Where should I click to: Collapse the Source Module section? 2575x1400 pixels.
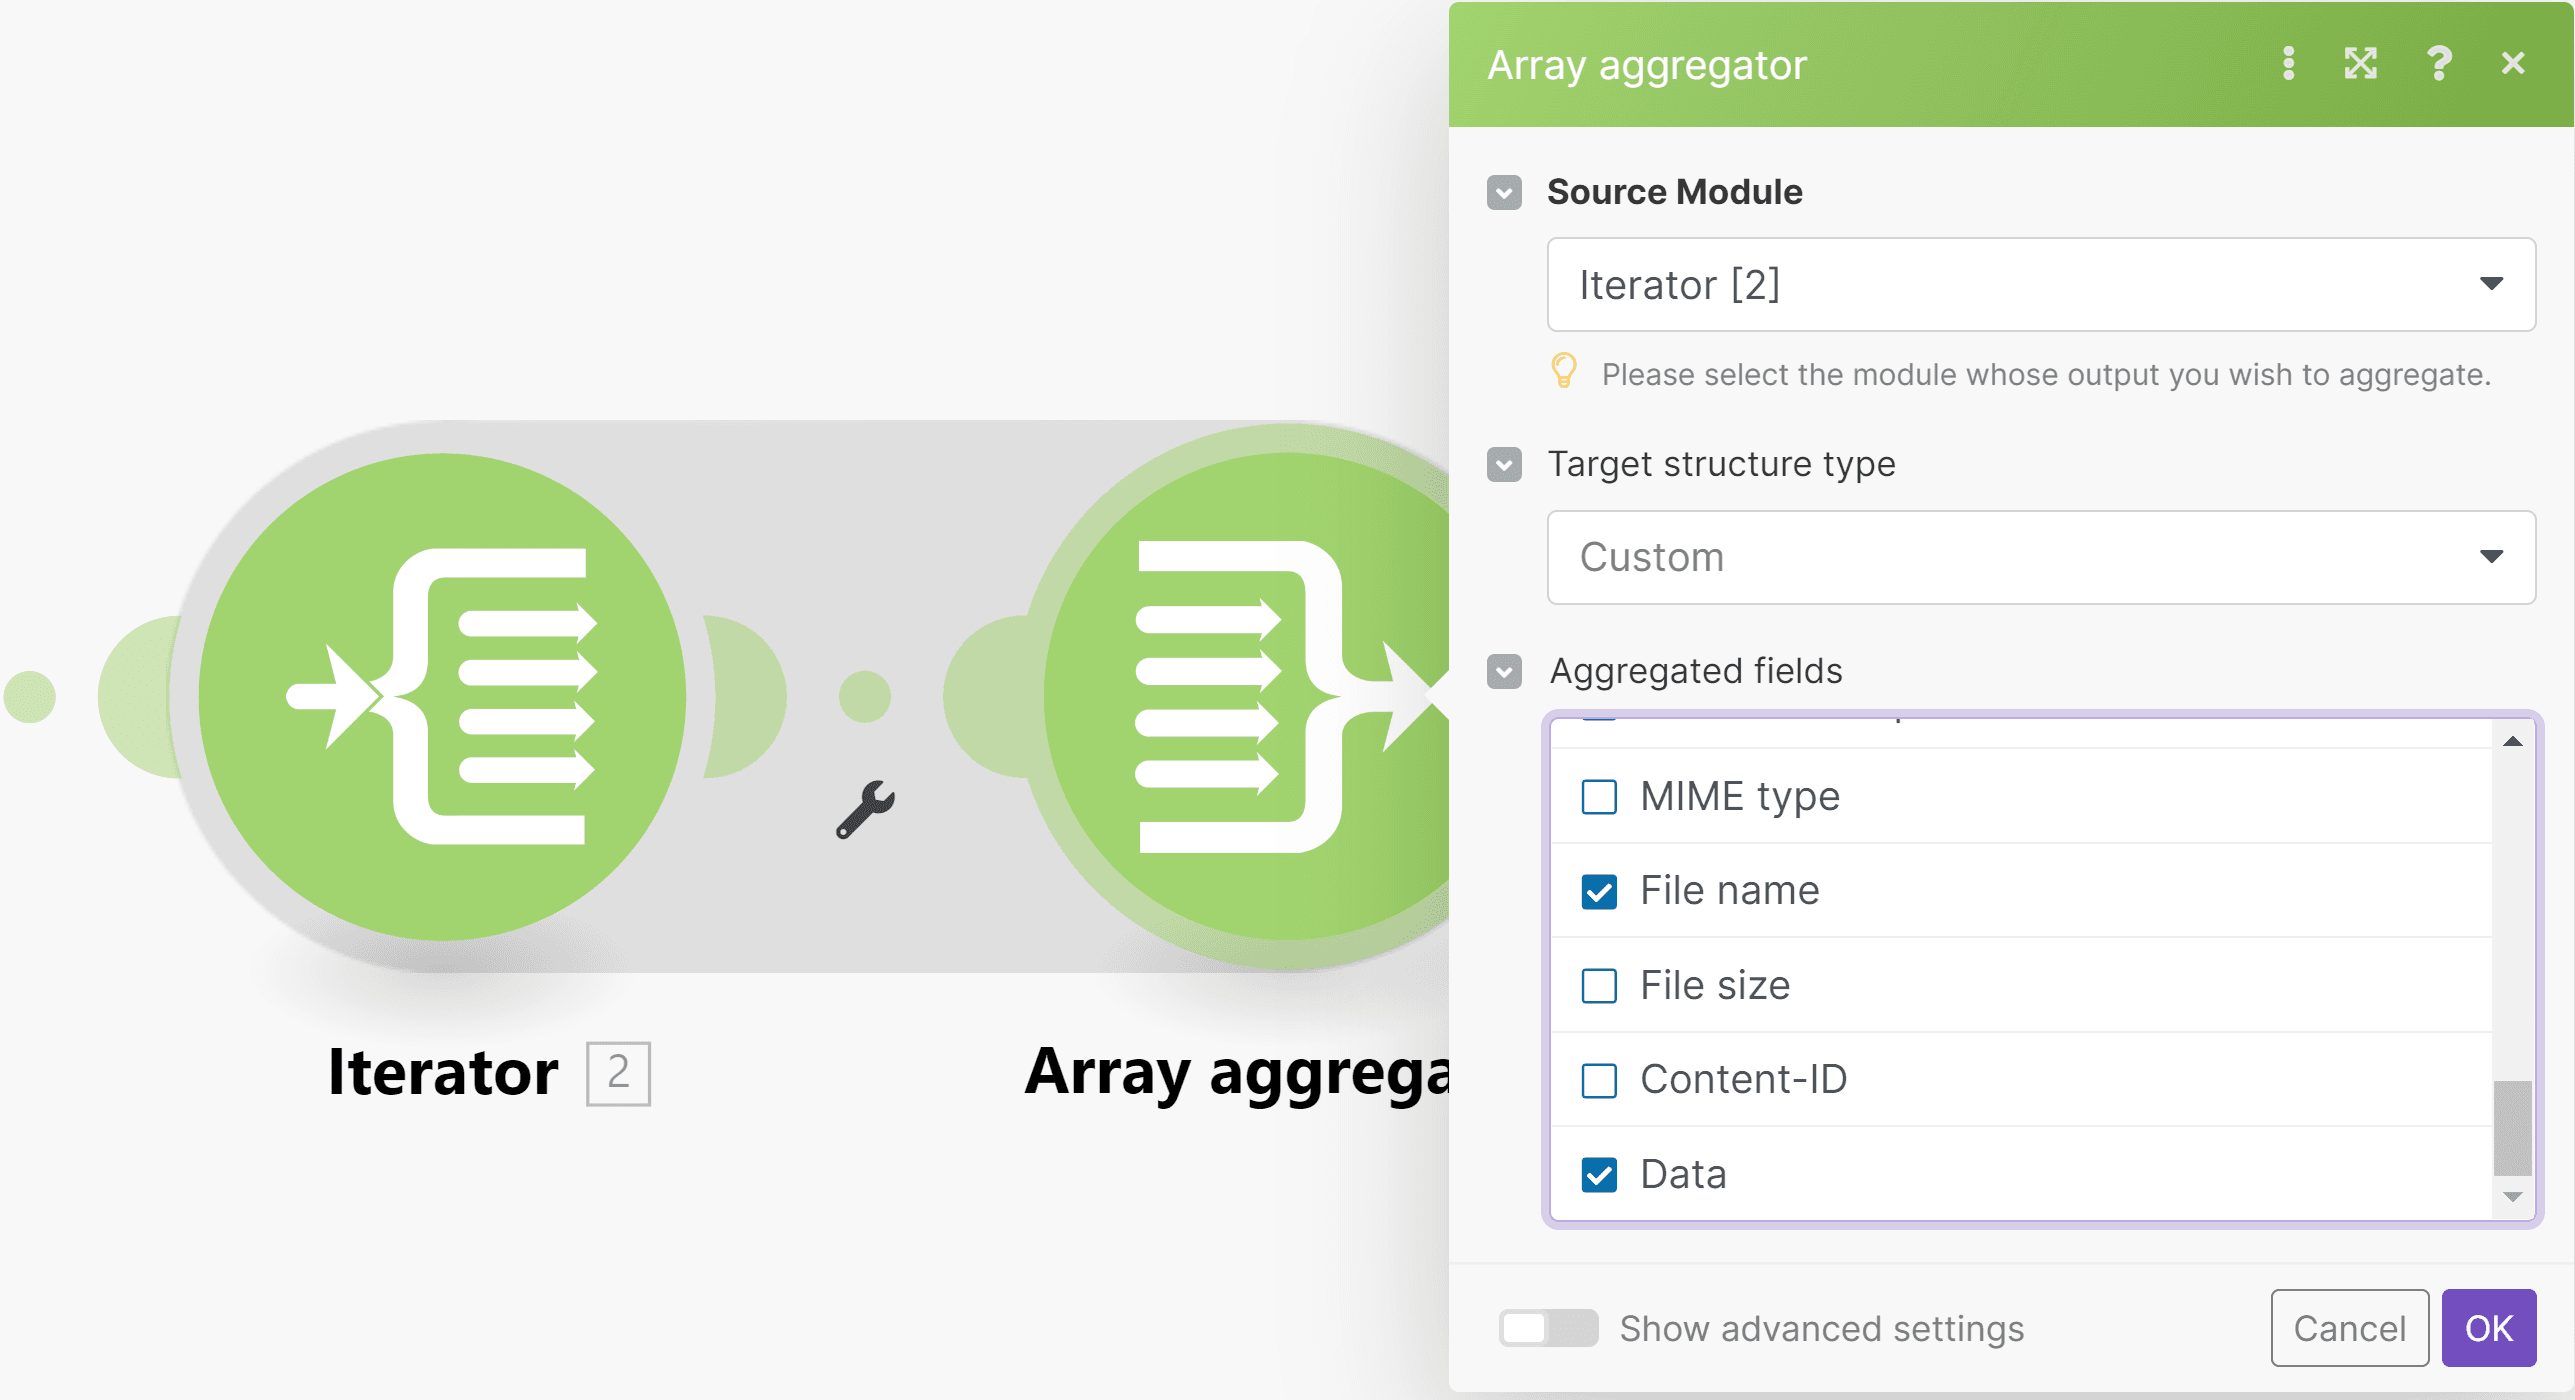coord(1504,191)
